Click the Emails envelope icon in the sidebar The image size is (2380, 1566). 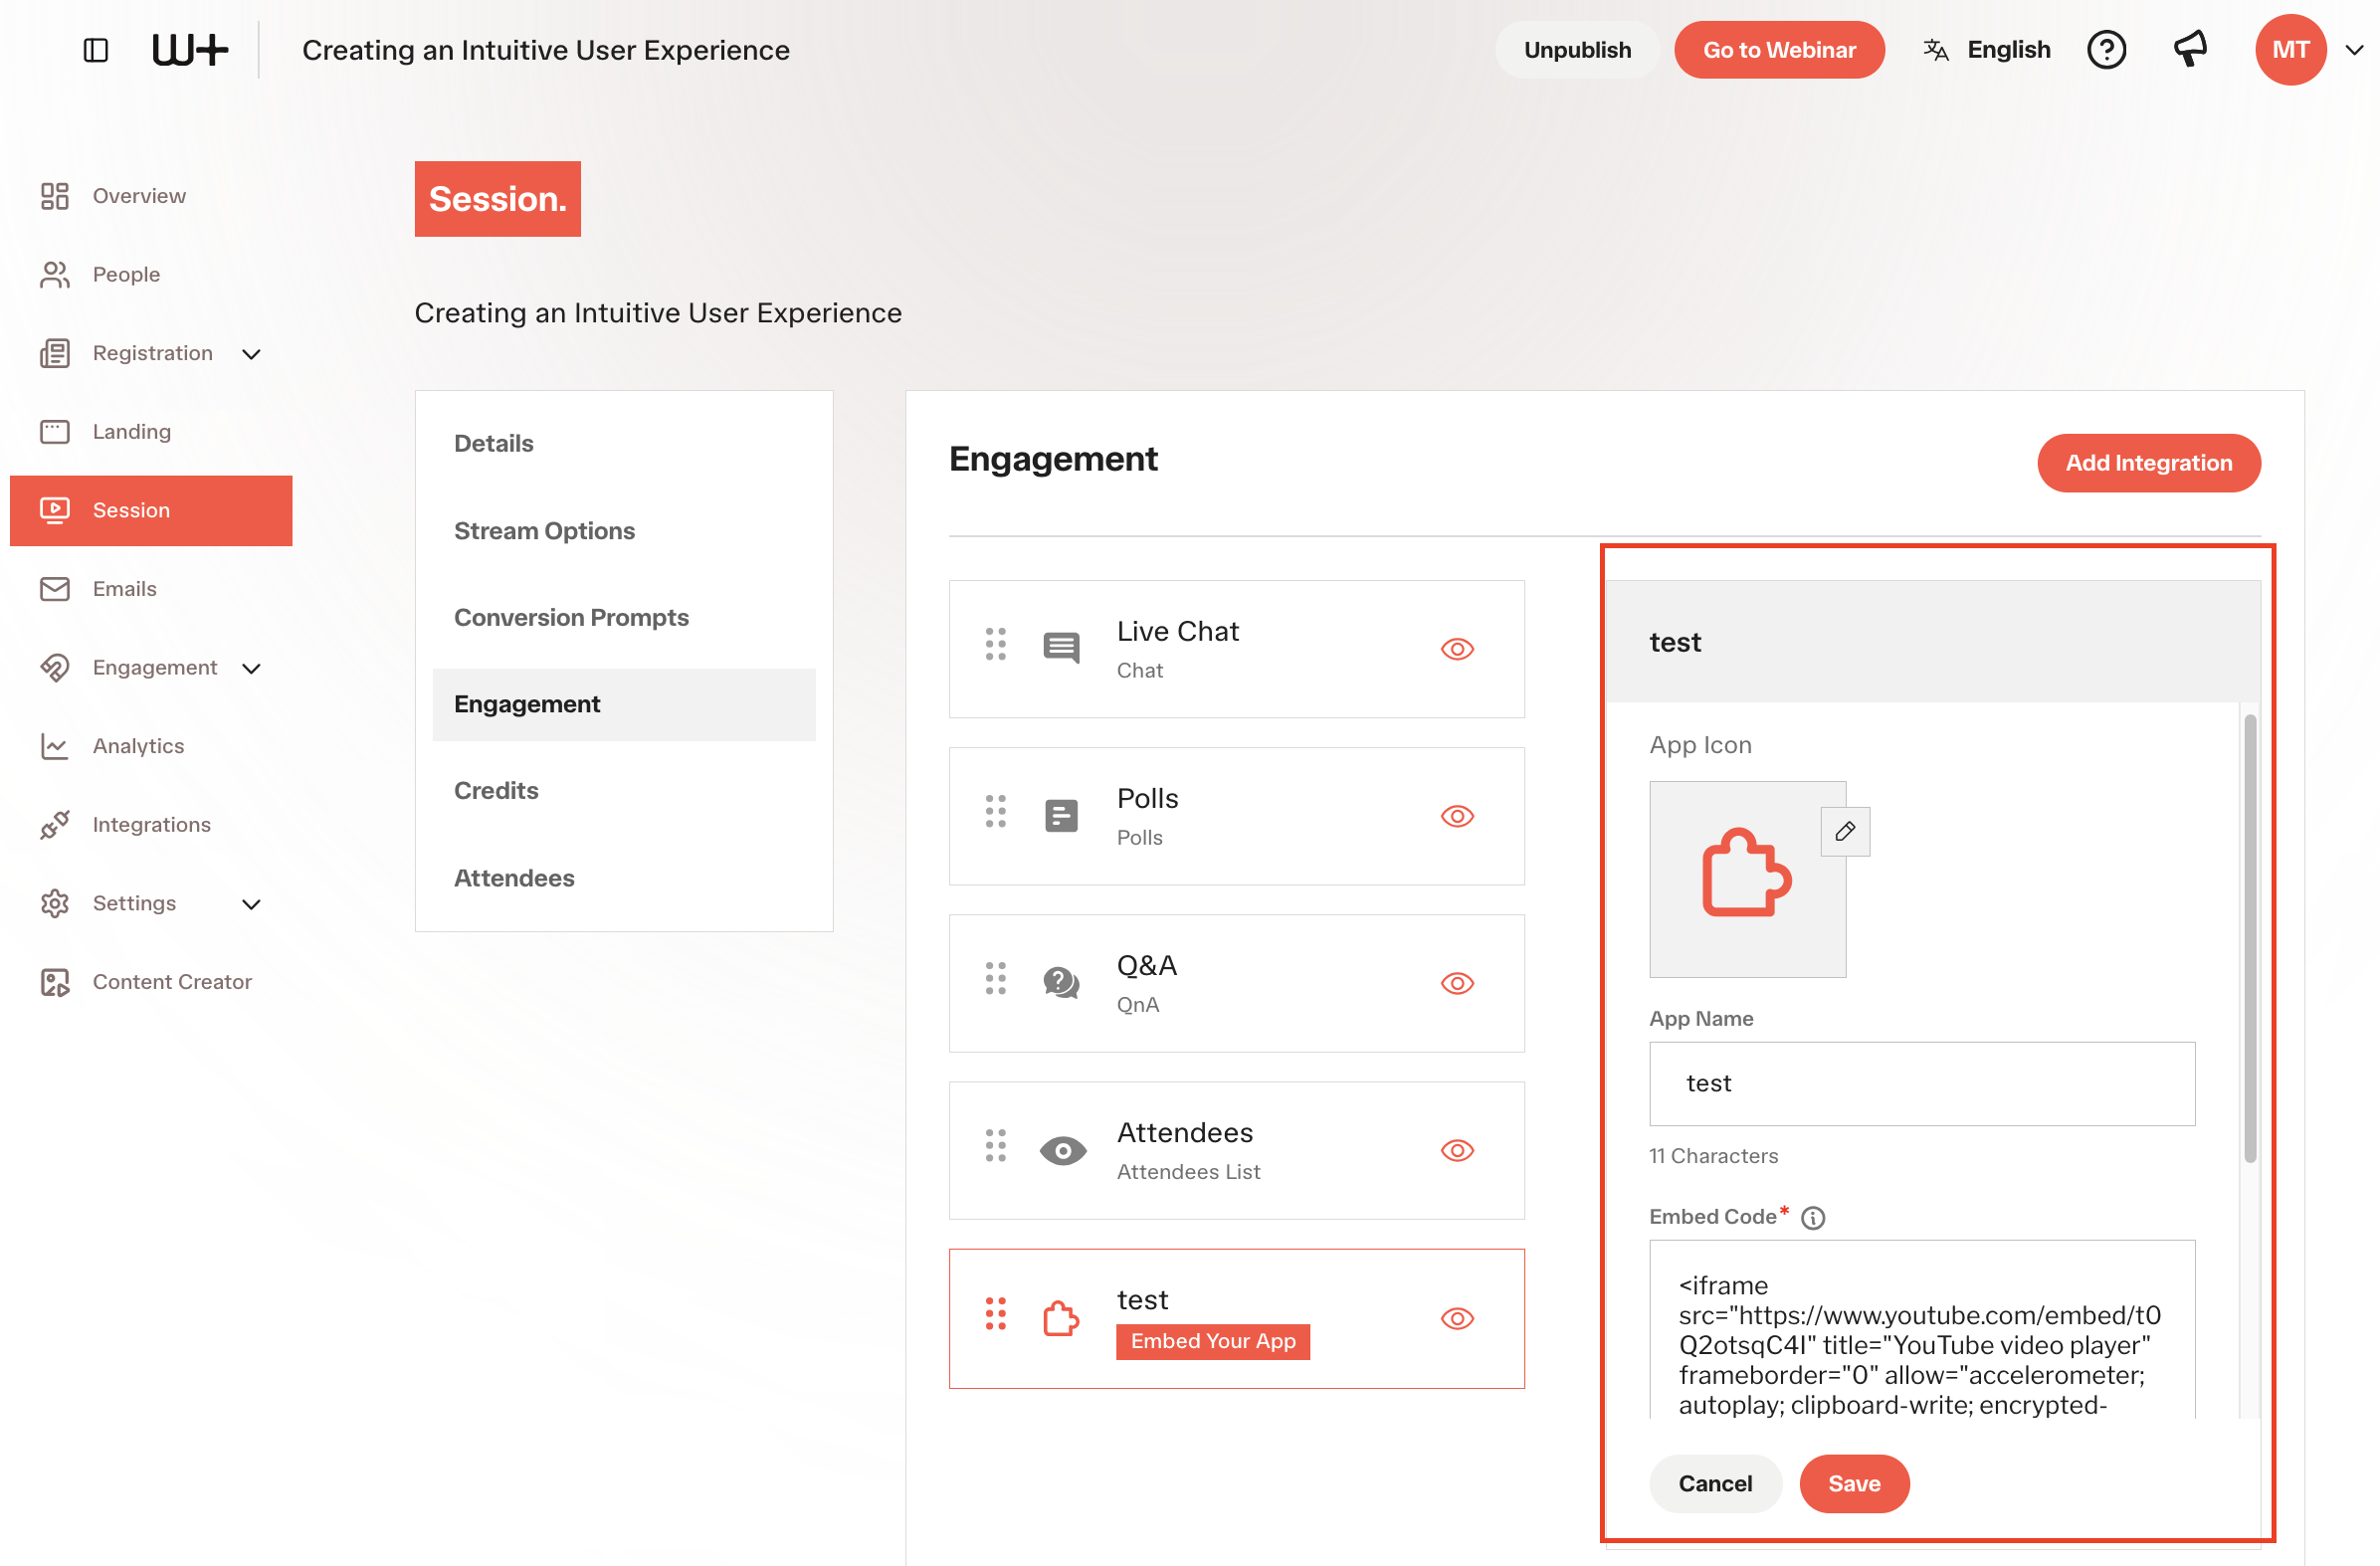pos(54,589)
